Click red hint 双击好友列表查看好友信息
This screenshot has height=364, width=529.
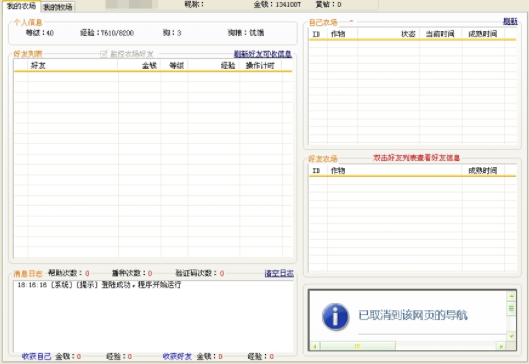point(416,158)
